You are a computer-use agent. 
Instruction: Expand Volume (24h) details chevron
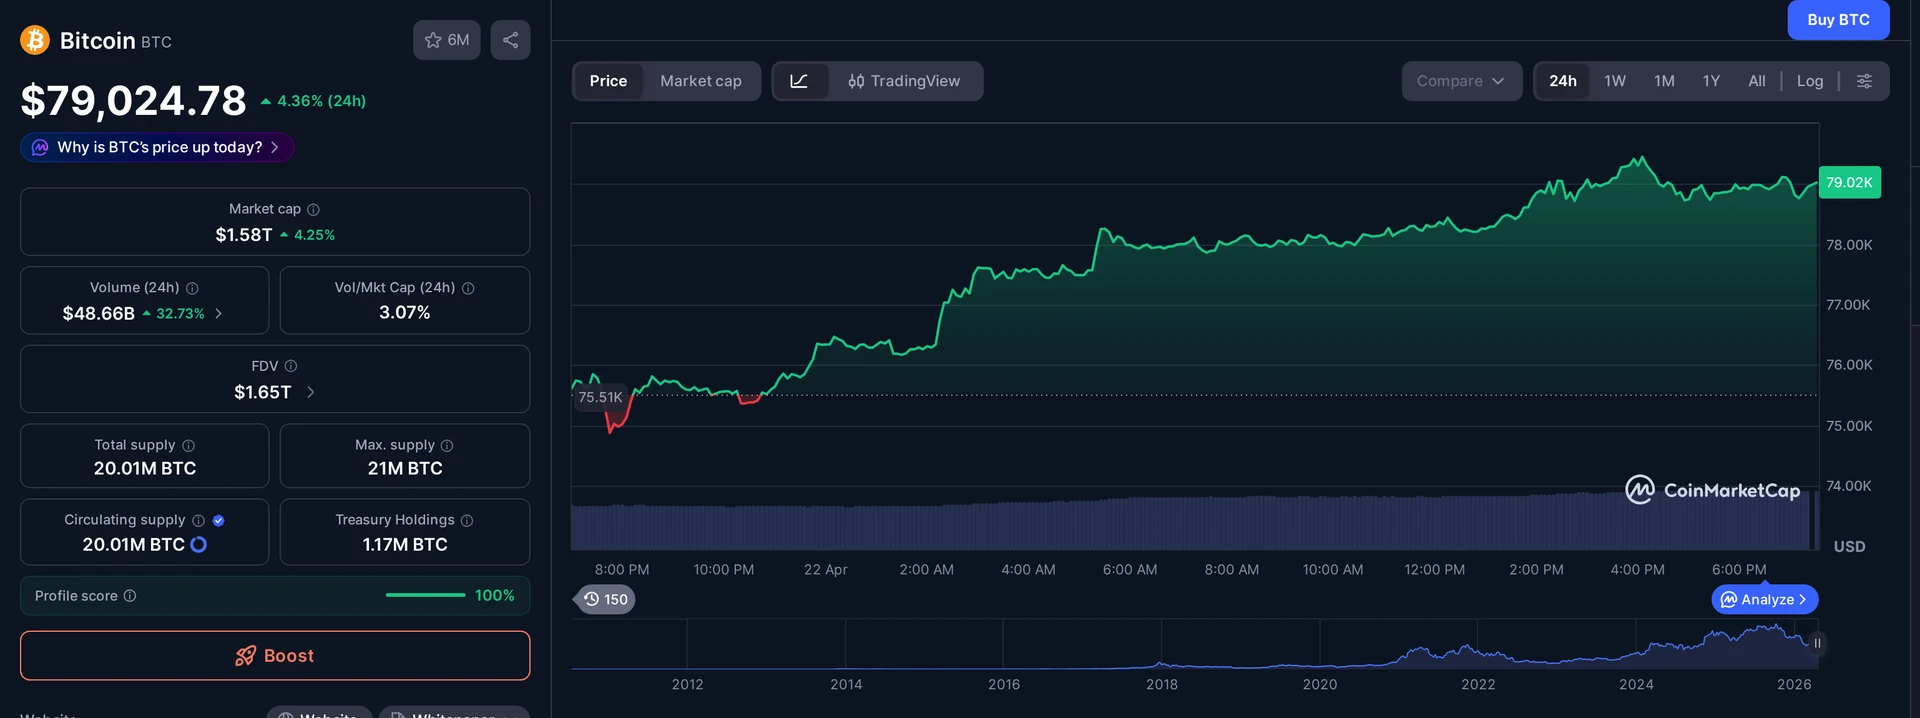(x=218, y=313)
